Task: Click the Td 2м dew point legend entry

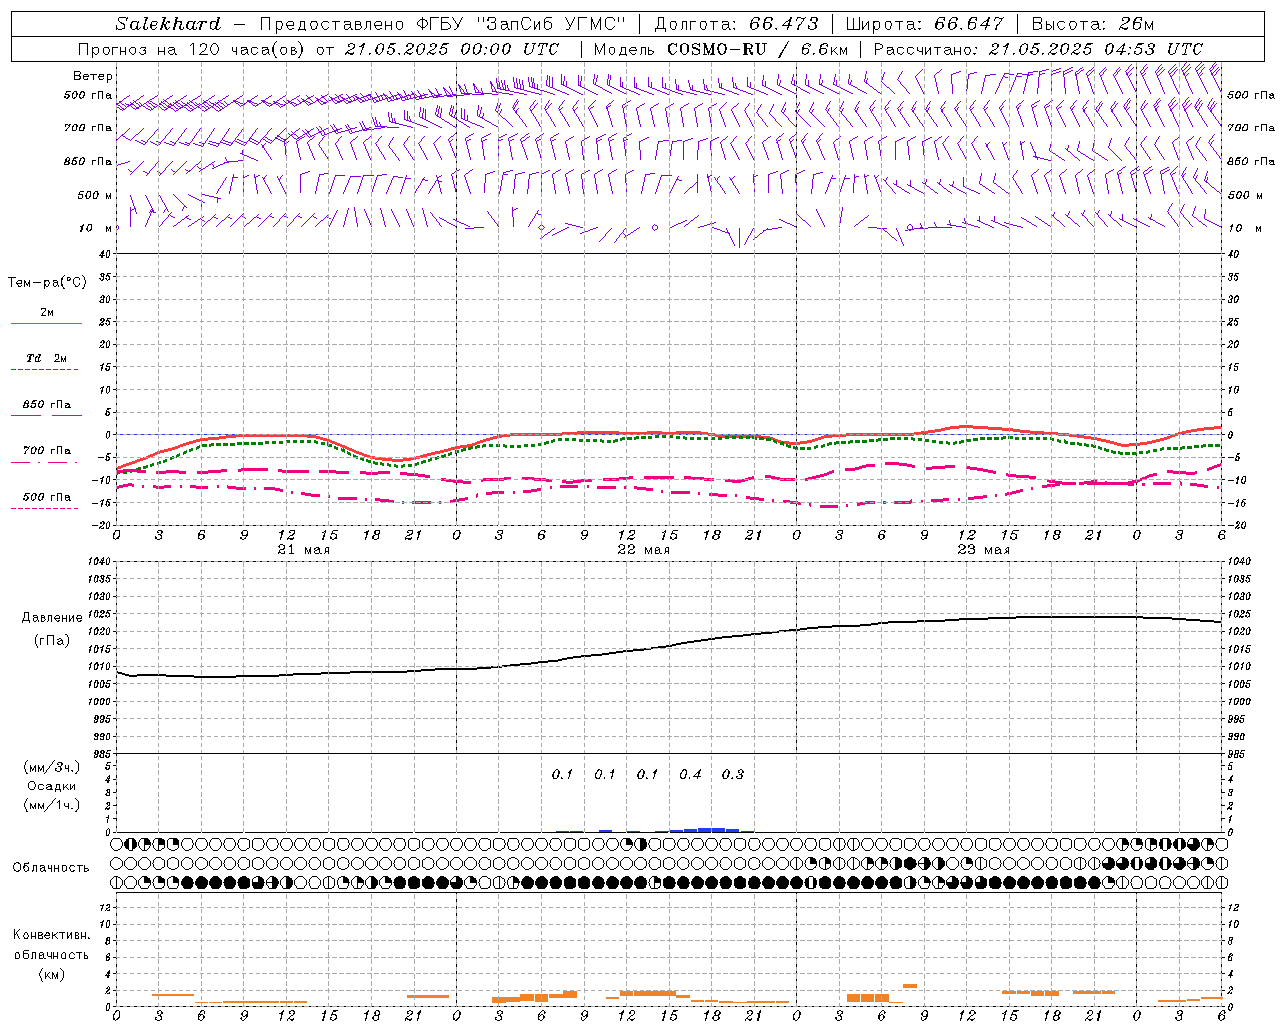Action: point(47,358)
